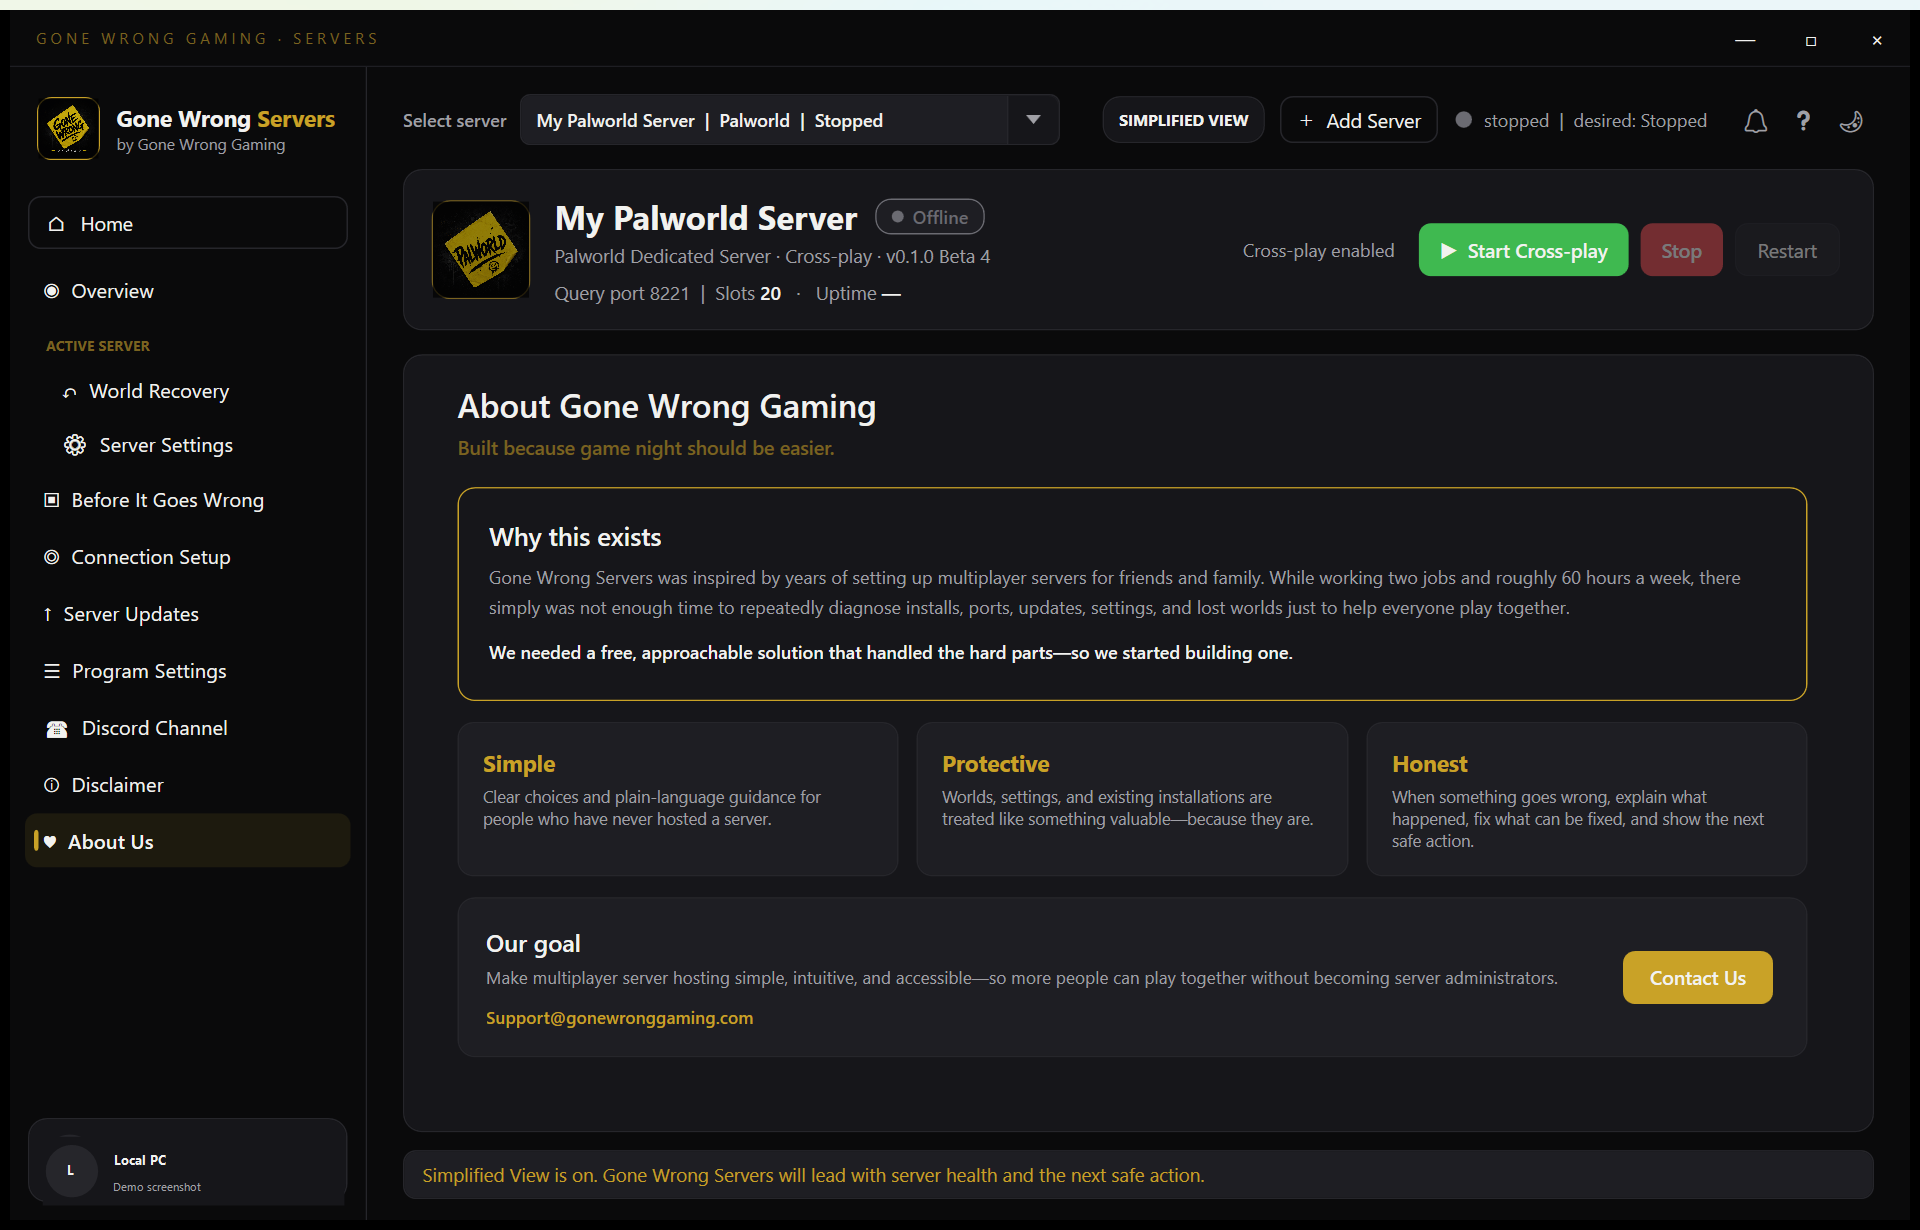
Task: Open the Discord Channel entry
Action: (188, 728)
